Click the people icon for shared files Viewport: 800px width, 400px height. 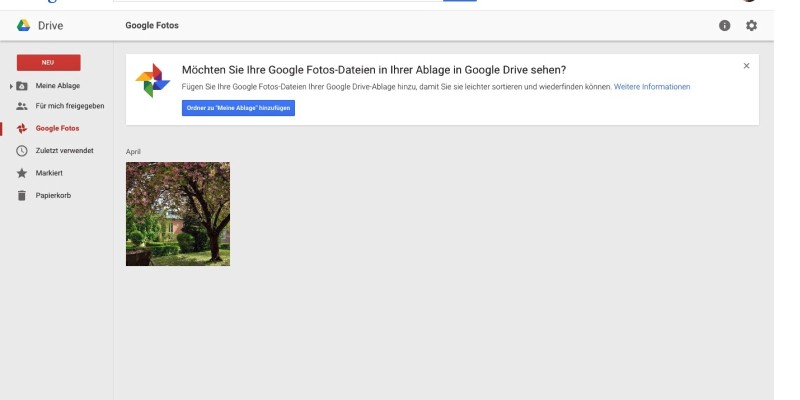(22, 106)
